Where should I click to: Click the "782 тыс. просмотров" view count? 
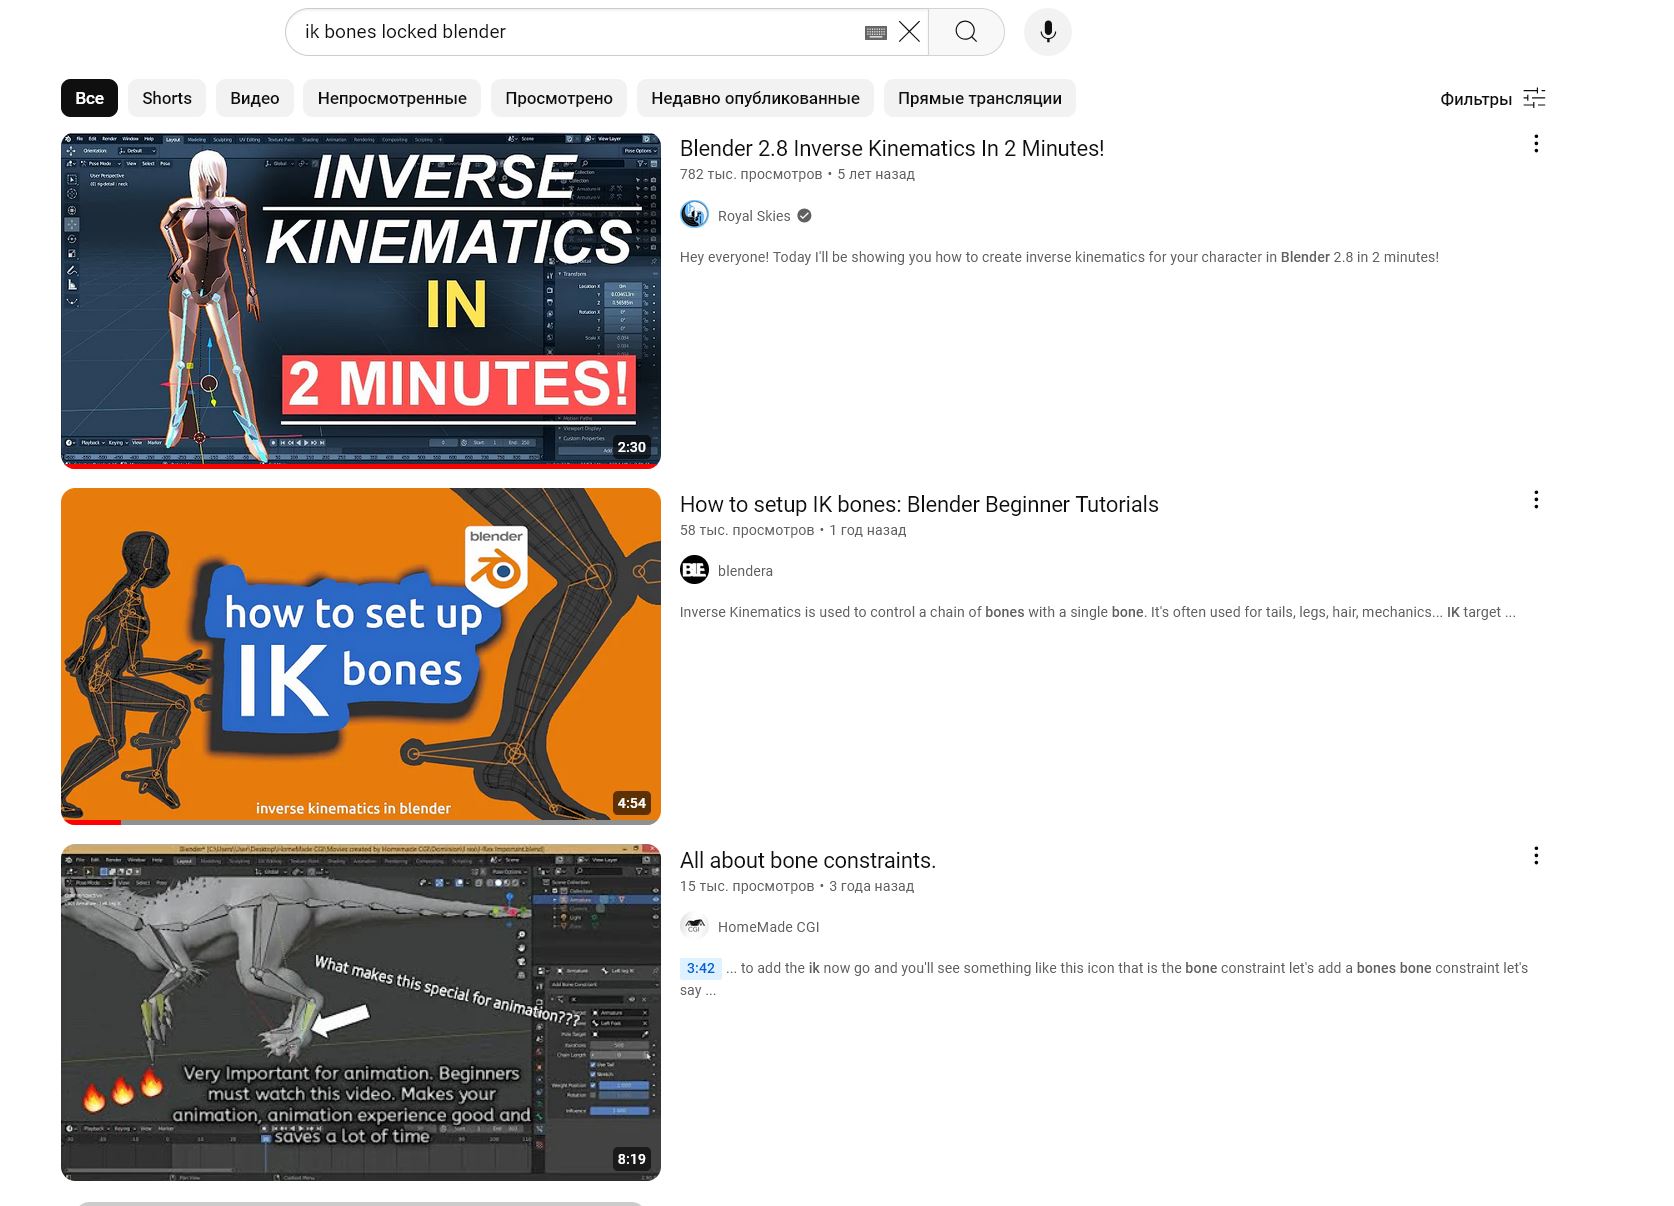751,174
